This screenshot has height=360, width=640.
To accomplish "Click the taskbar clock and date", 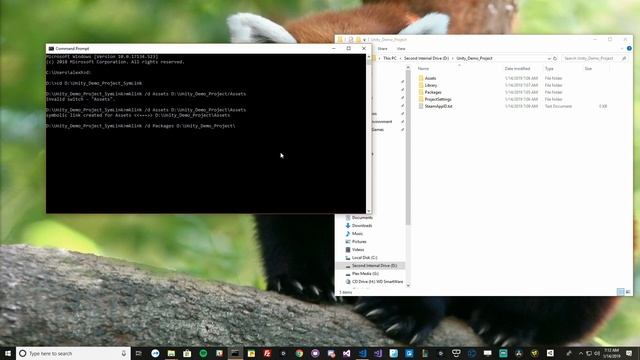I will pos(611,353).
